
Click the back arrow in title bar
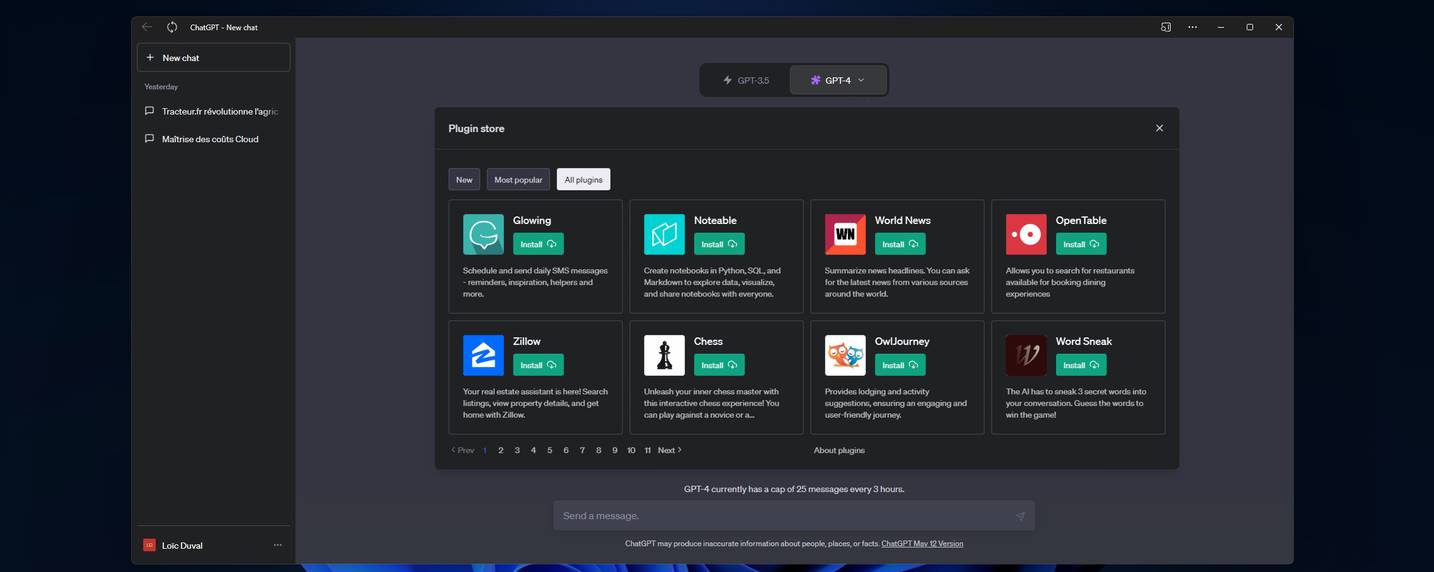[x=147, y=27]
